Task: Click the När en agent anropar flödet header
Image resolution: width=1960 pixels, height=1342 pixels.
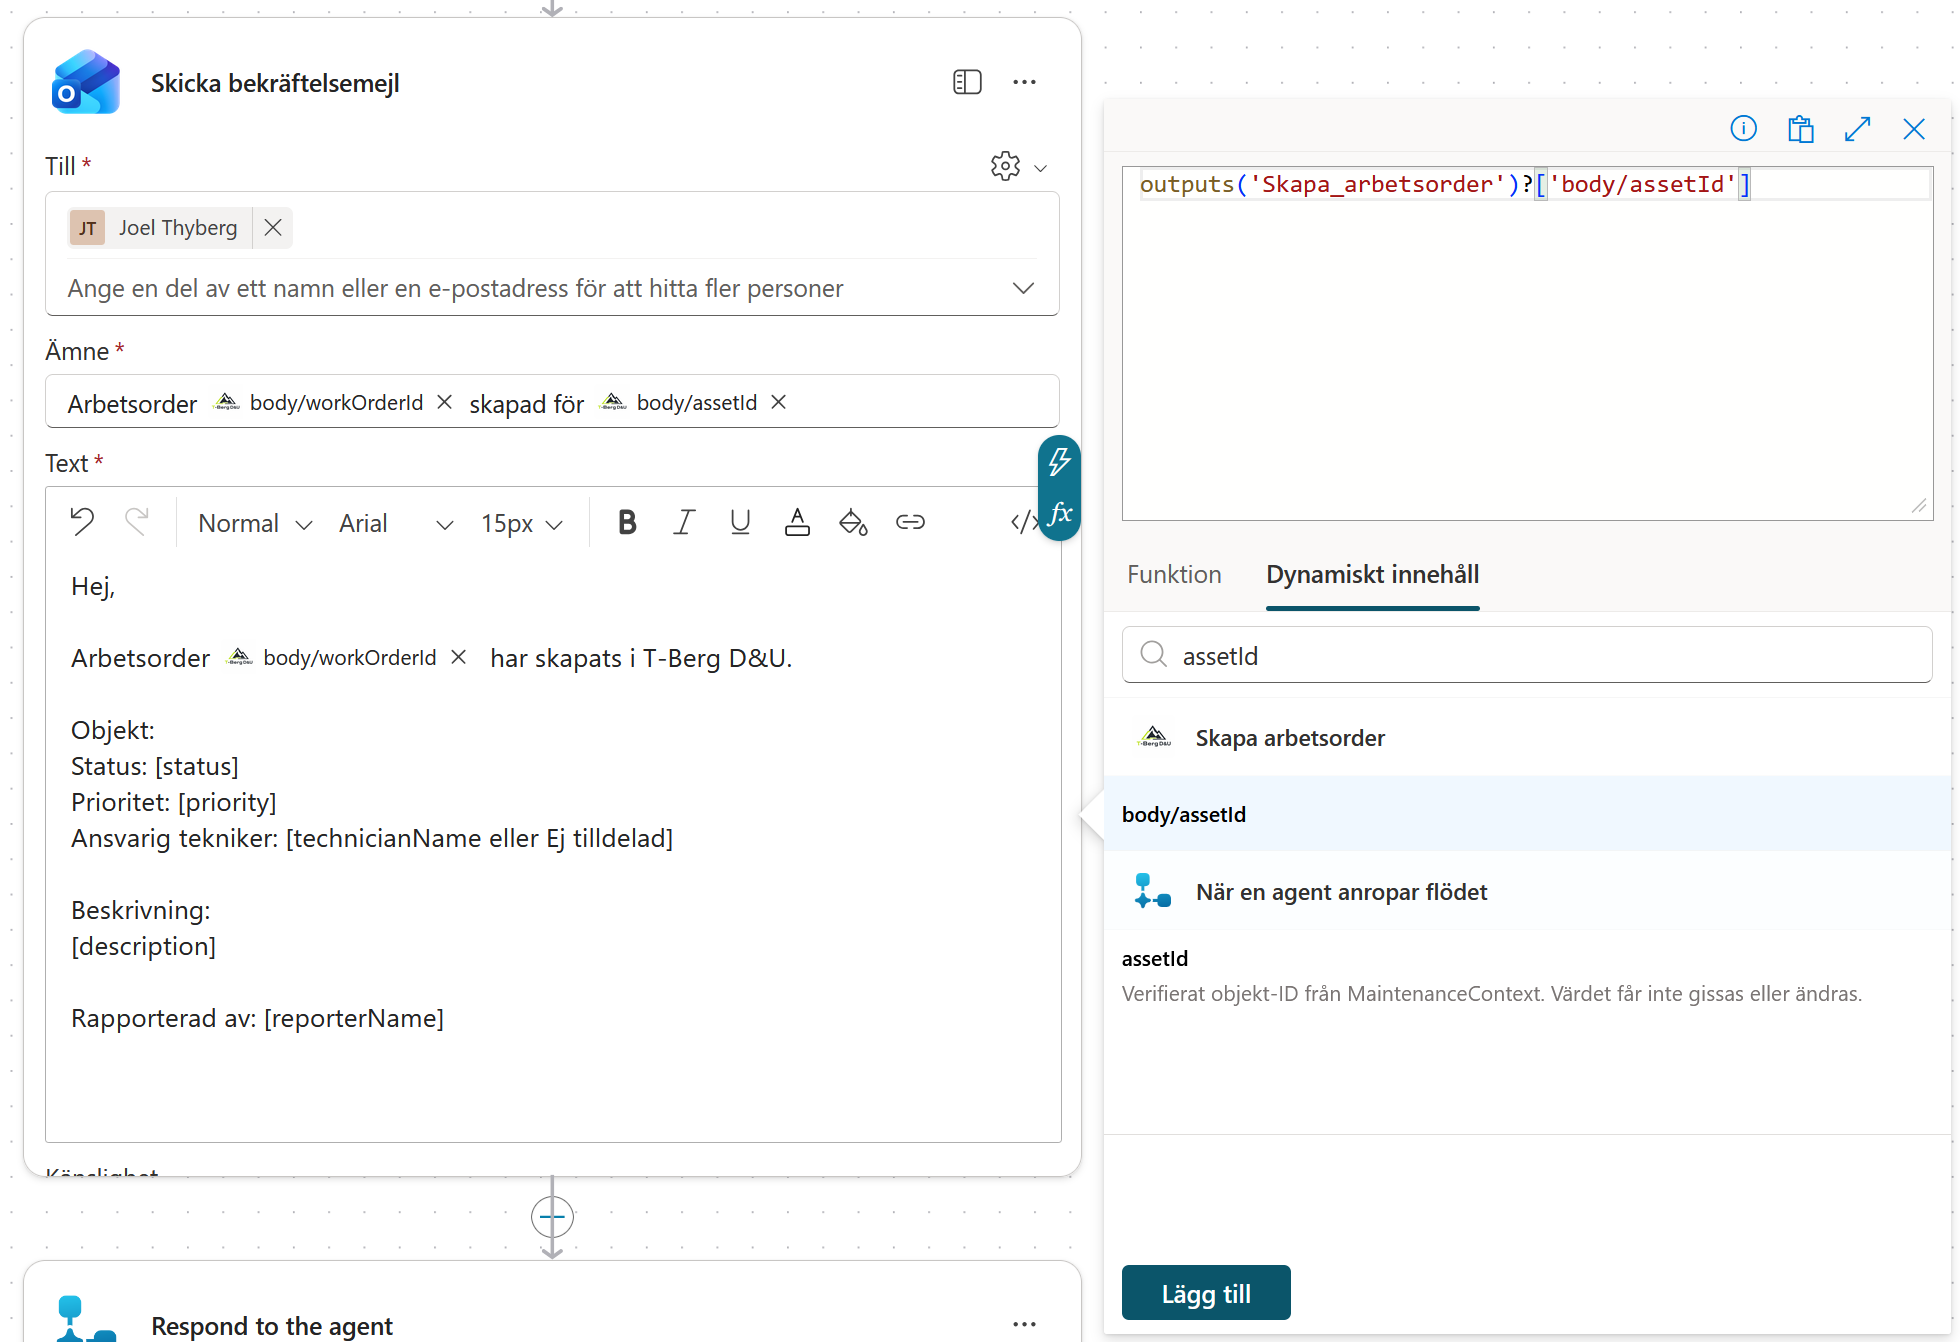Action: (1527, 892)
